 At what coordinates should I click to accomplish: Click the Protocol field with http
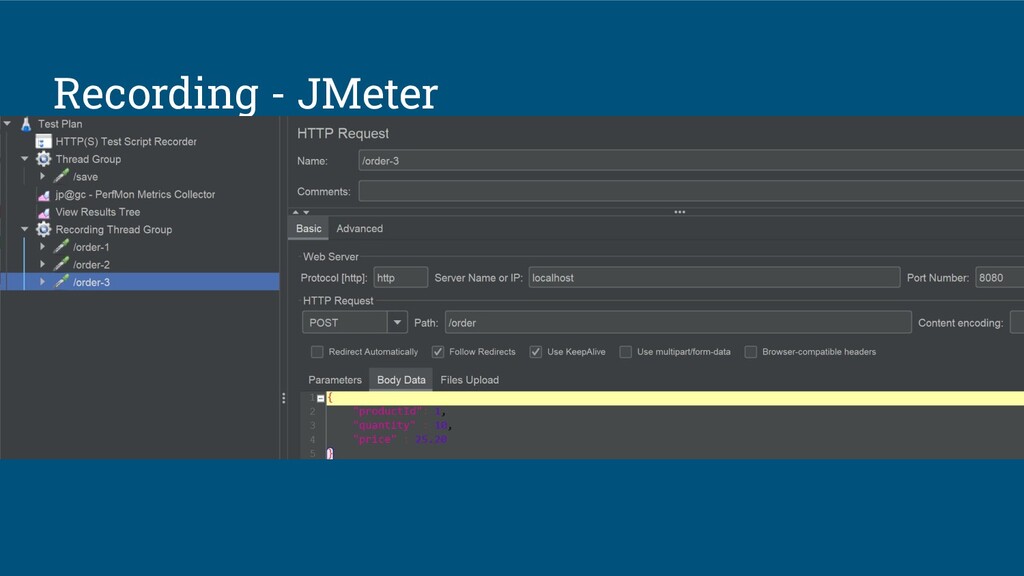(400, 278)
